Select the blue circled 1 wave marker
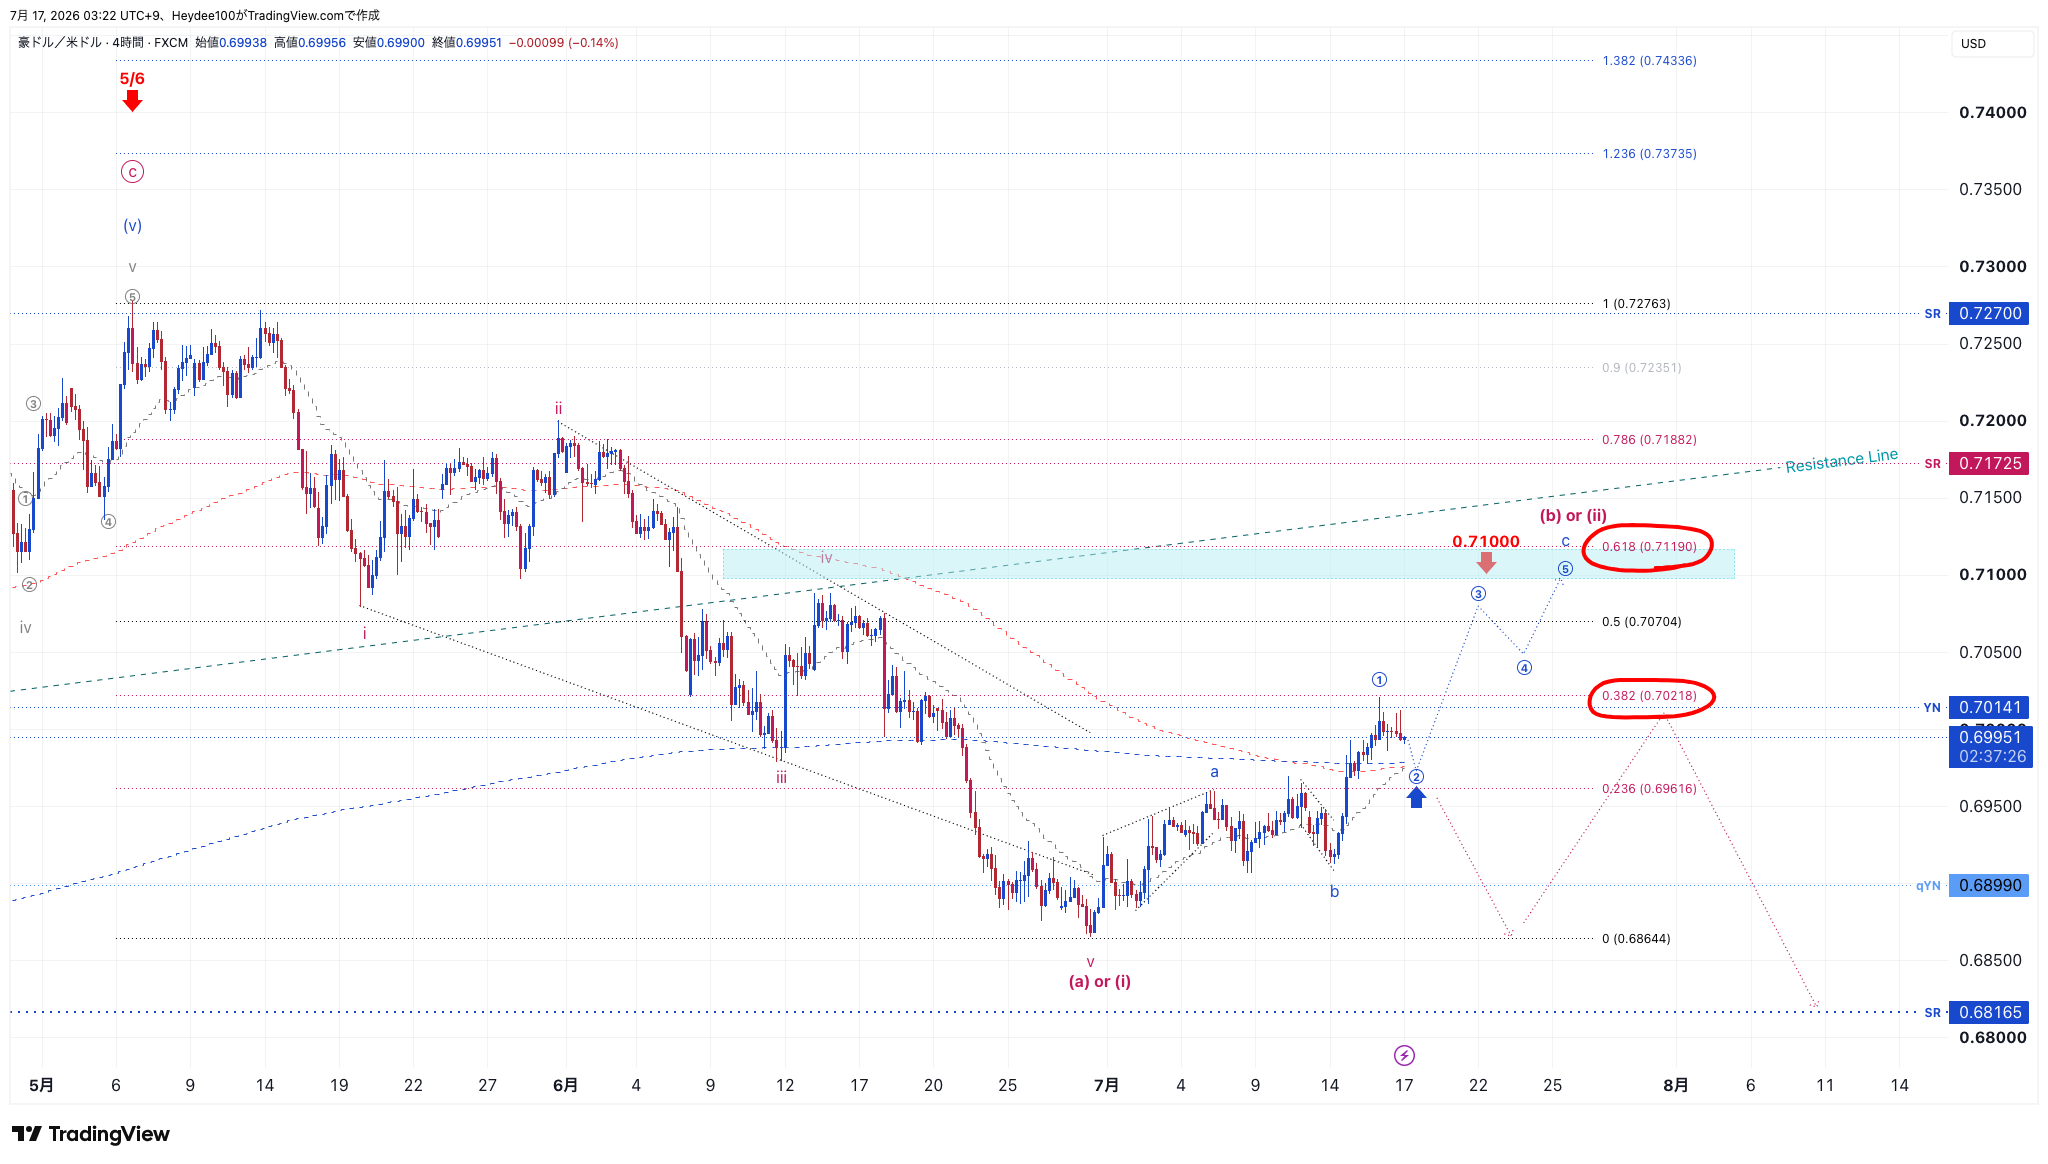Image resolution: width=2048 pixels, height=1164 pixels. (x=1379, y=680)
